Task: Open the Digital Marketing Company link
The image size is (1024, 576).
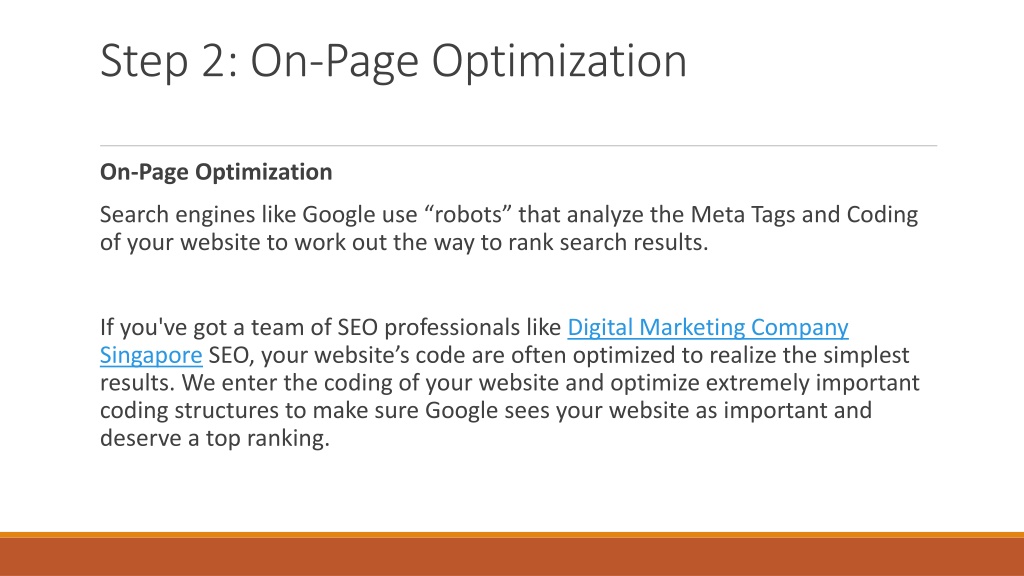Action: click(x=708, y=327)
